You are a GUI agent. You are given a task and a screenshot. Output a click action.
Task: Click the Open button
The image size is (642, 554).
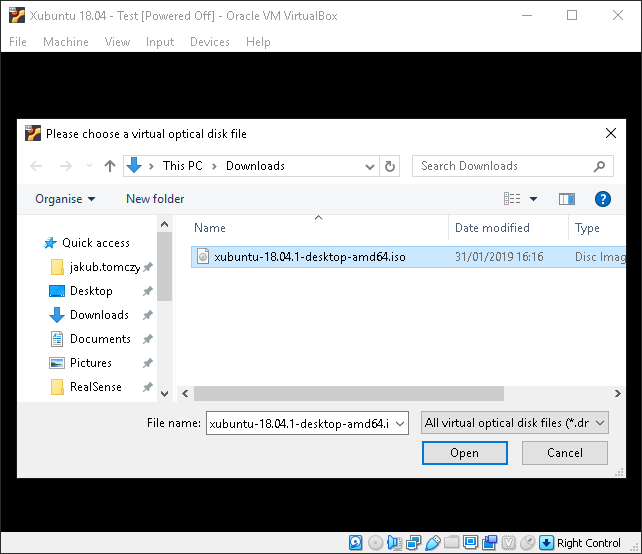[x=465, y=453]
